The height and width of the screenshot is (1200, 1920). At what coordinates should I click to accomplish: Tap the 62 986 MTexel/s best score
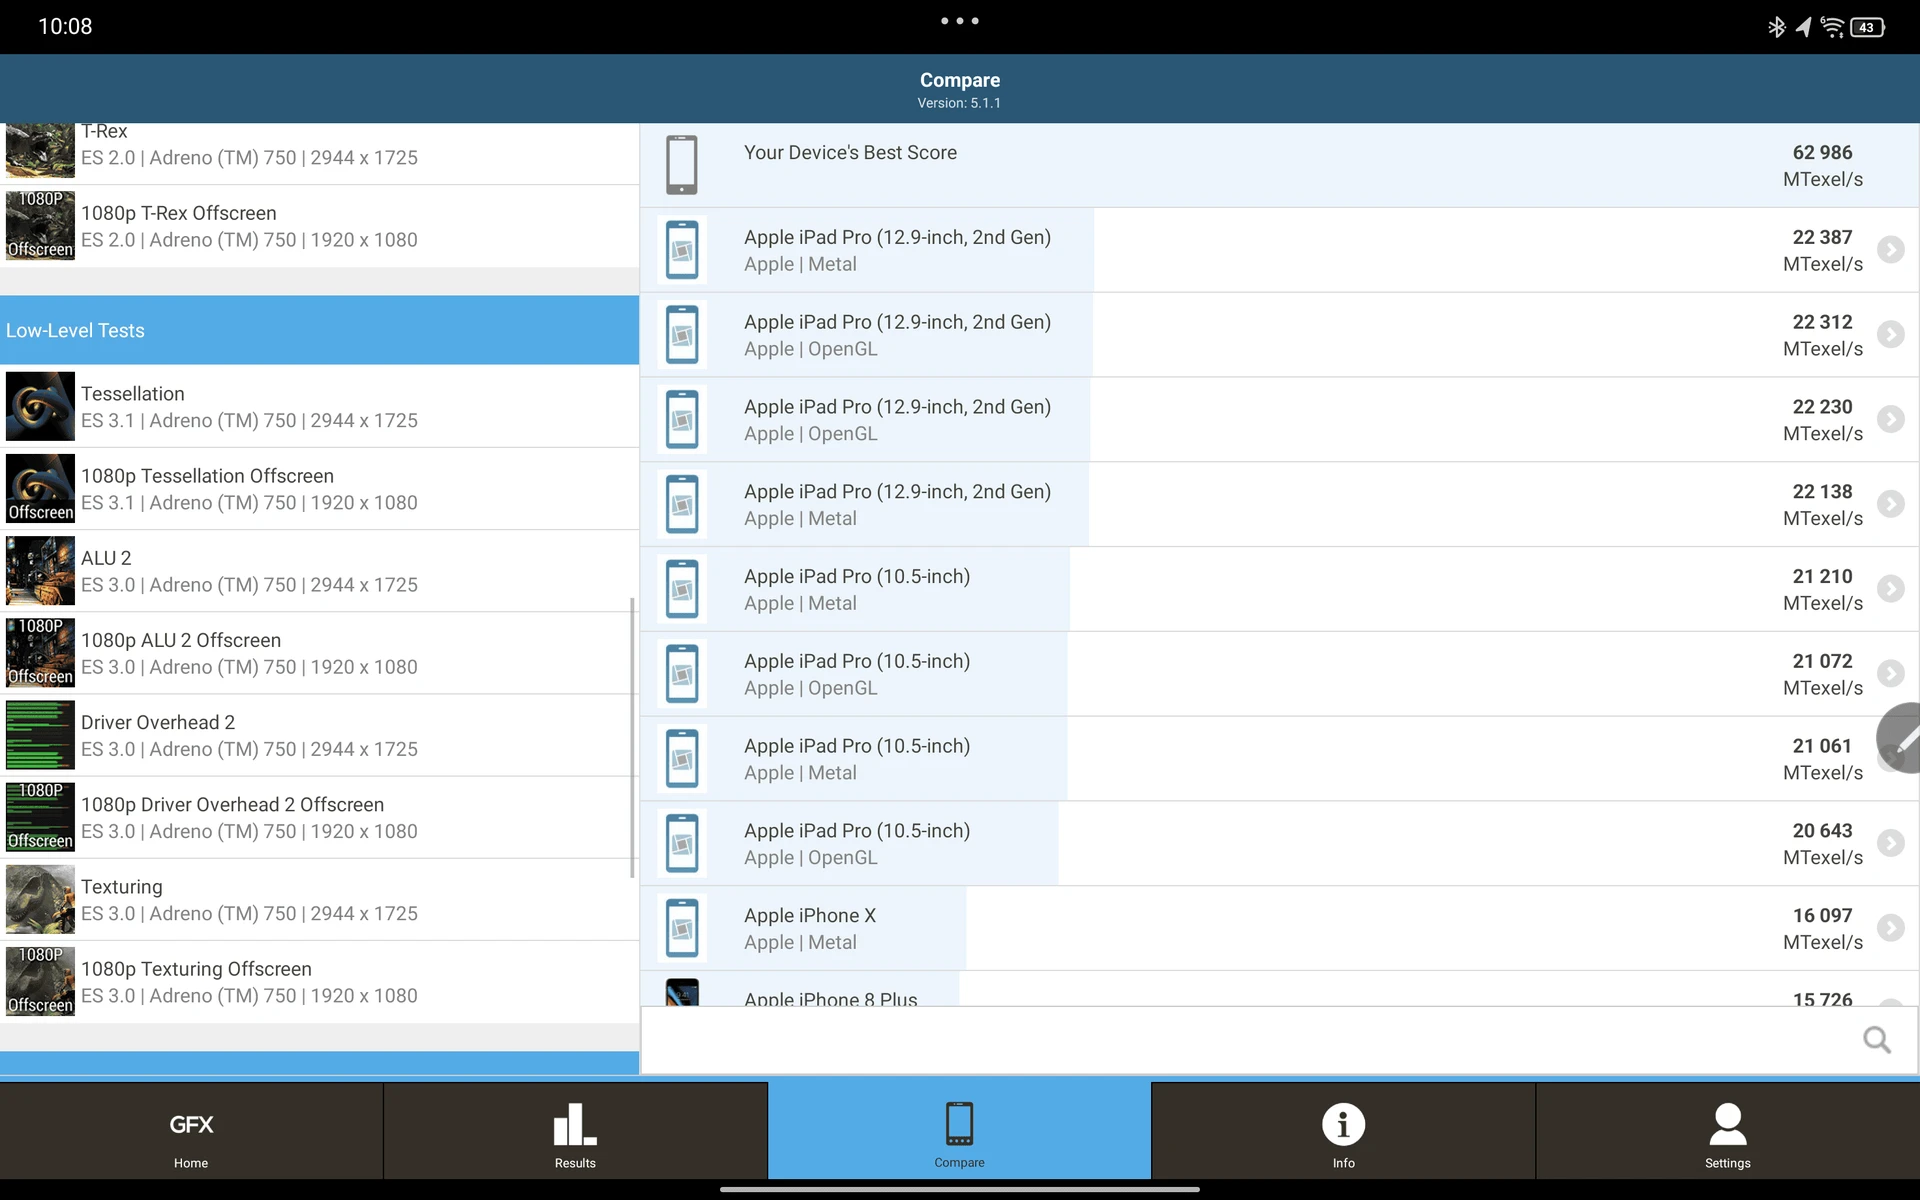(x=1822, y=166)
